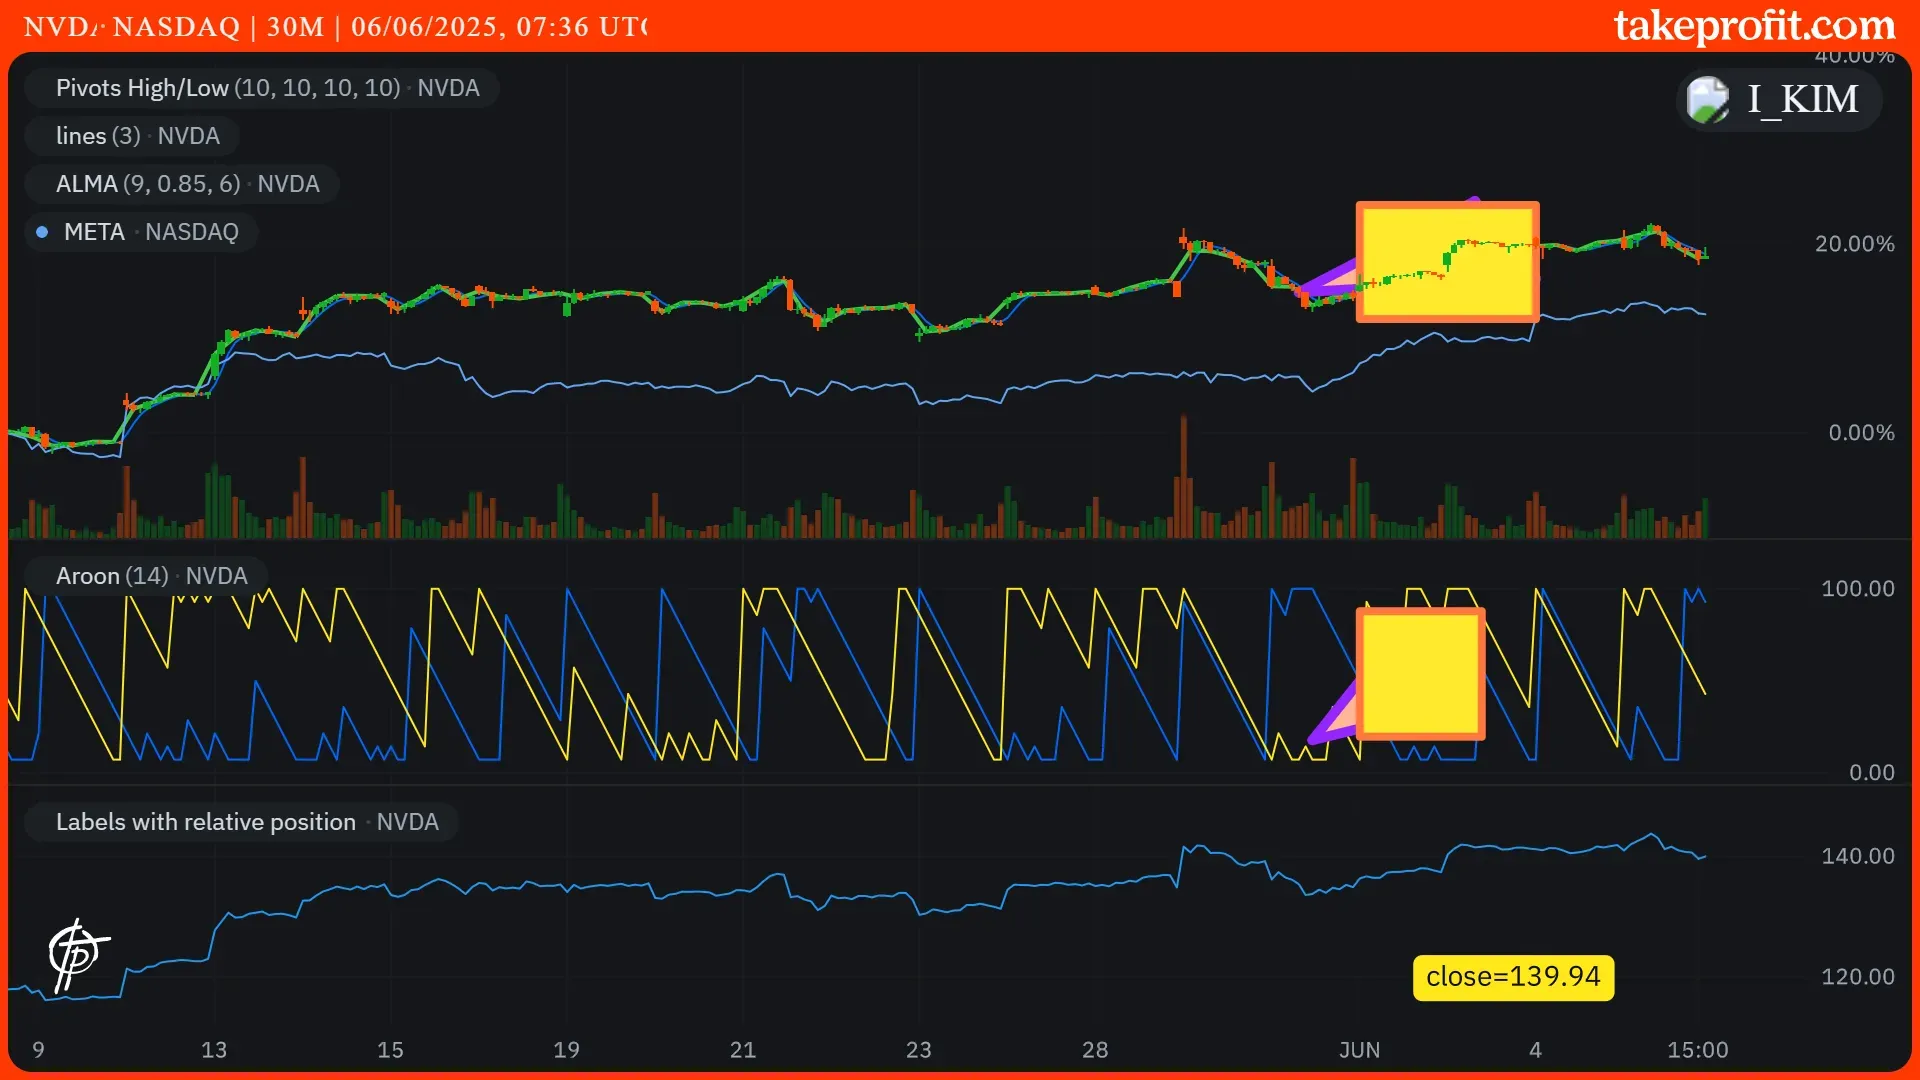Viewport: 1920px width, 1080px height.
Task: Click the yellow highlight box on Aroon pane
Action: (x=1420, y=674)
